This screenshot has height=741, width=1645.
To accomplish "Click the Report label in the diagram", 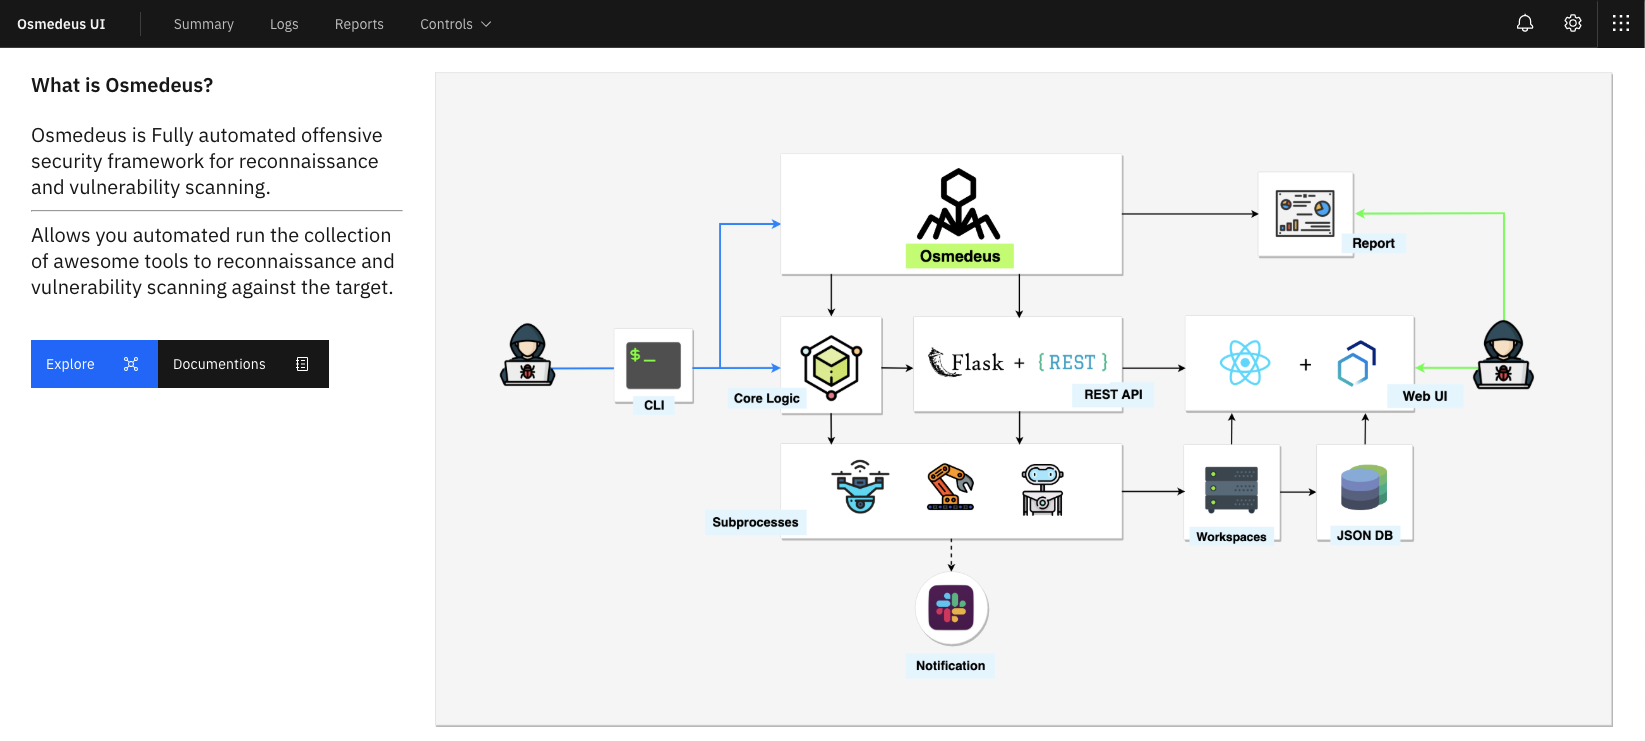I will [x=1373, y=243].
